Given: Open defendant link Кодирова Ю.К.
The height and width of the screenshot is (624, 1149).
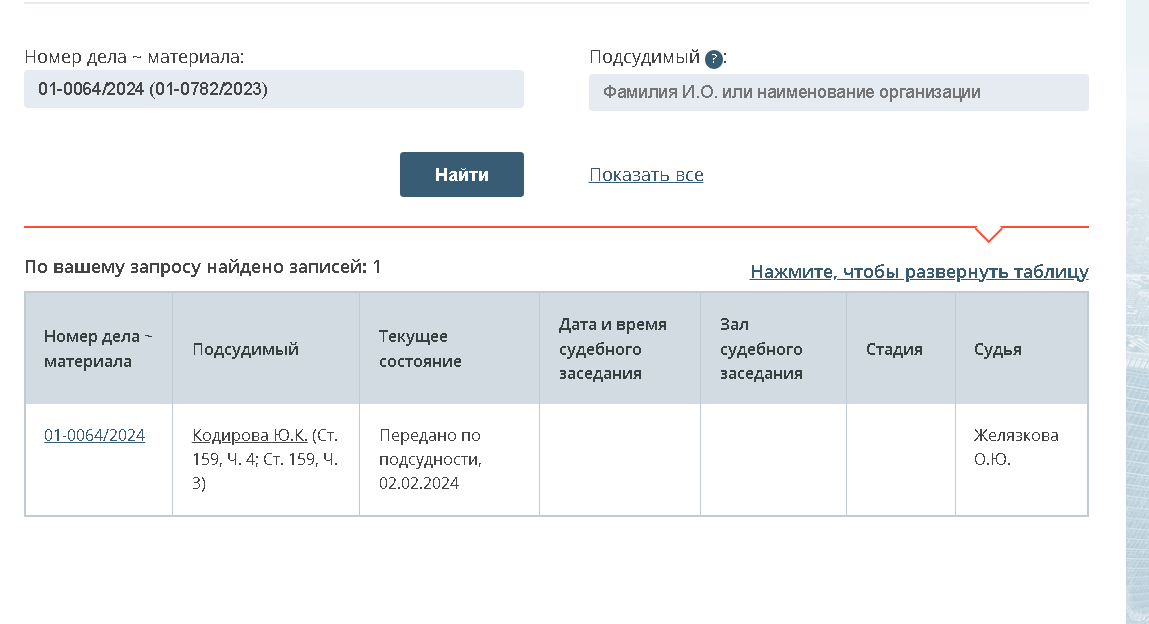Looking at the screenshot, I should 249,435.
